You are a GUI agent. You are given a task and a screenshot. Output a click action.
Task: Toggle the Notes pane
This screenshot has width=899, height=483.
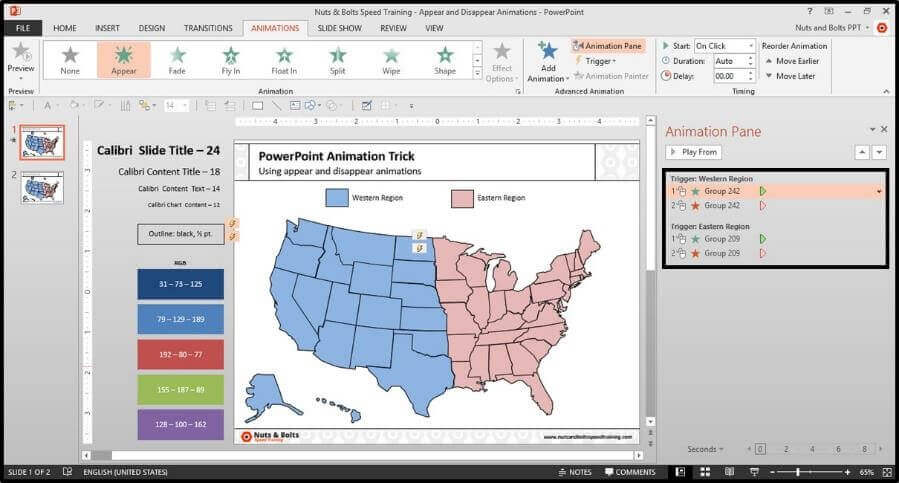(x=574, y=472)
